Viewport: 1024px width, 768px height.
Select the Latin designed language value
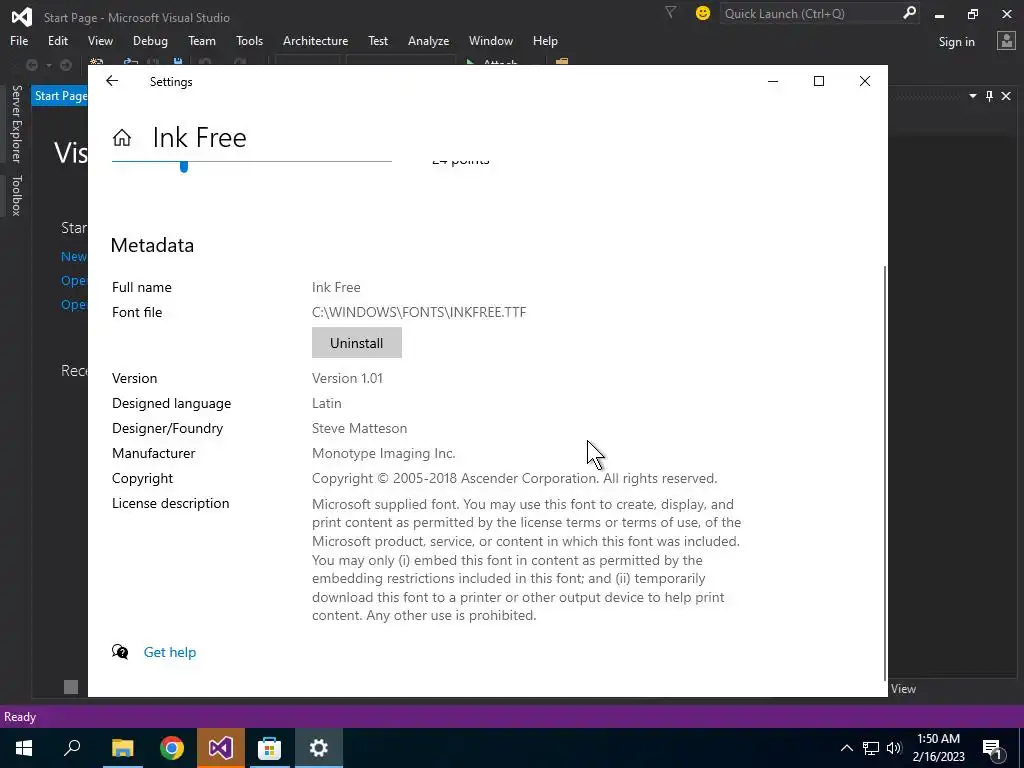click(327, 403)
